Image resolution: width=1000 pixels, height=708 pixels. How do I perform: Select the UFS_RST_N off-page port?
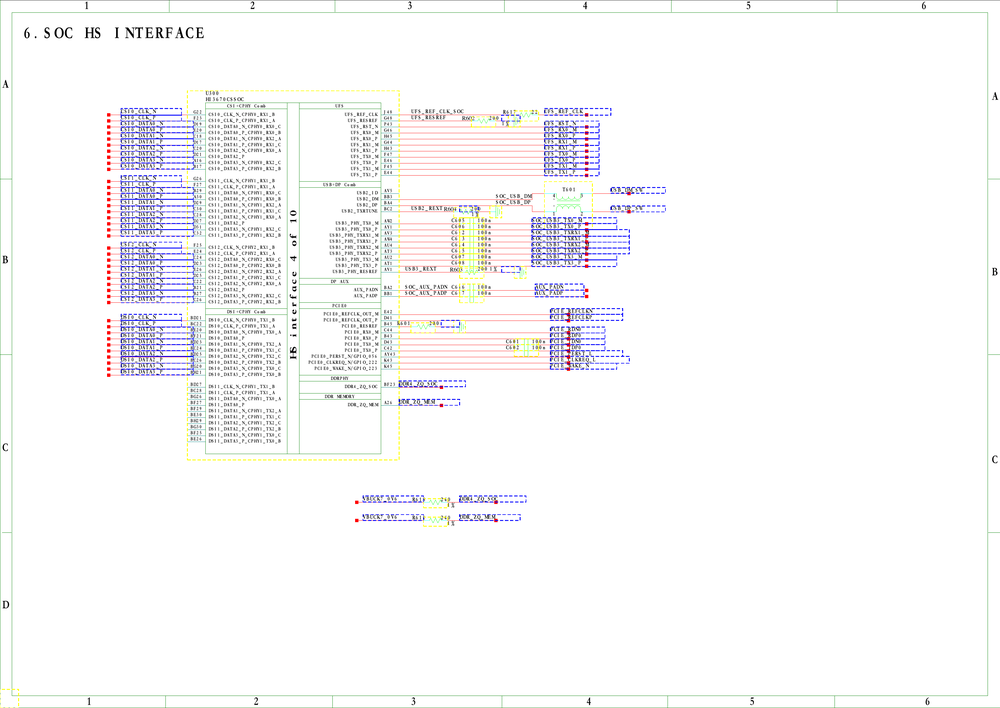(571, 124)
